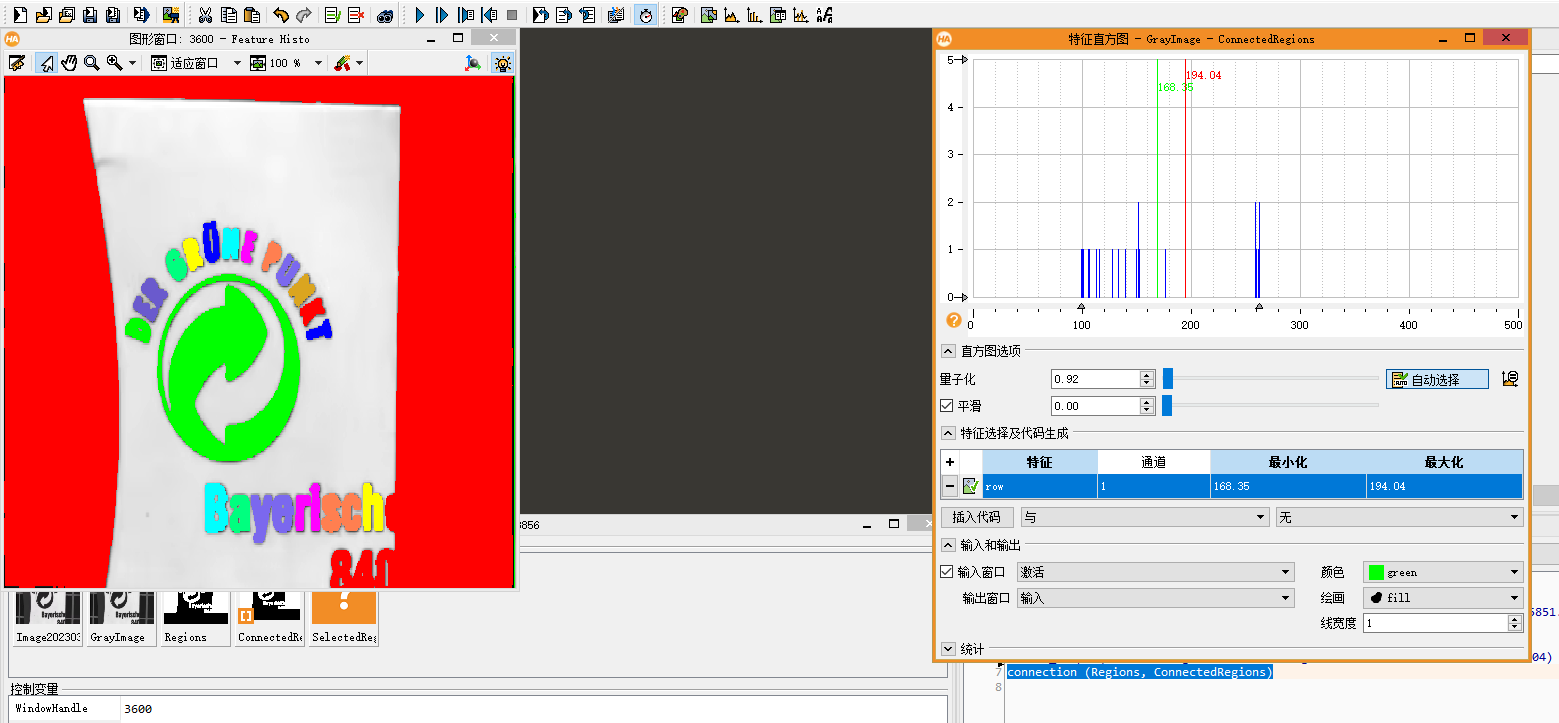
Task: Run the program with the play icon
Action: pyautogui.click(x=419, y=15)
